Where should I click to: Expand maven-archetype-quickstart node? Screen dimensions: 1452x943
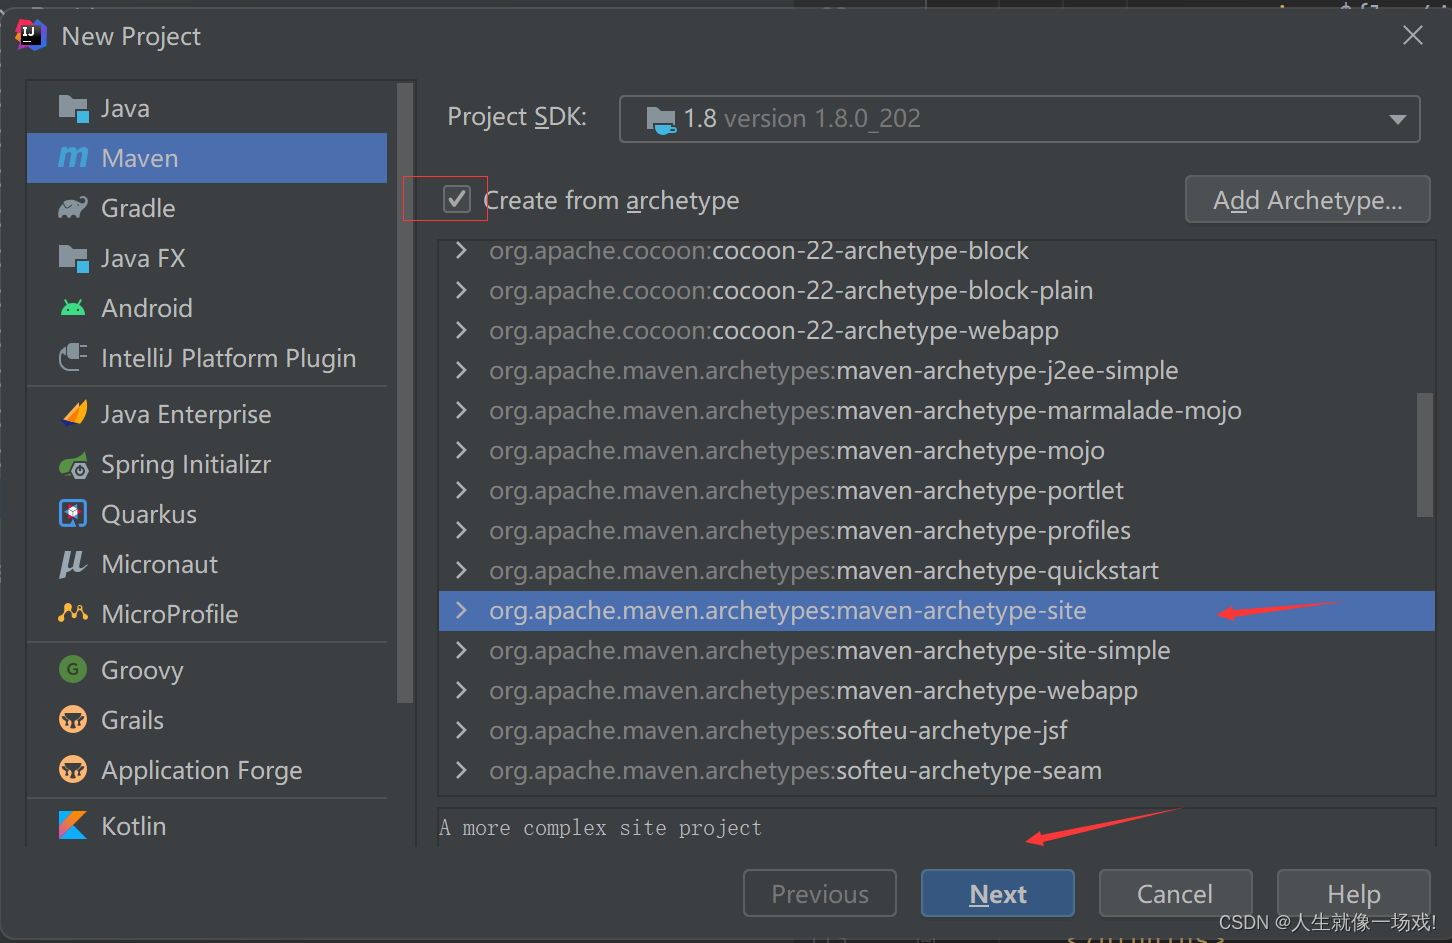tap(461, 570)
